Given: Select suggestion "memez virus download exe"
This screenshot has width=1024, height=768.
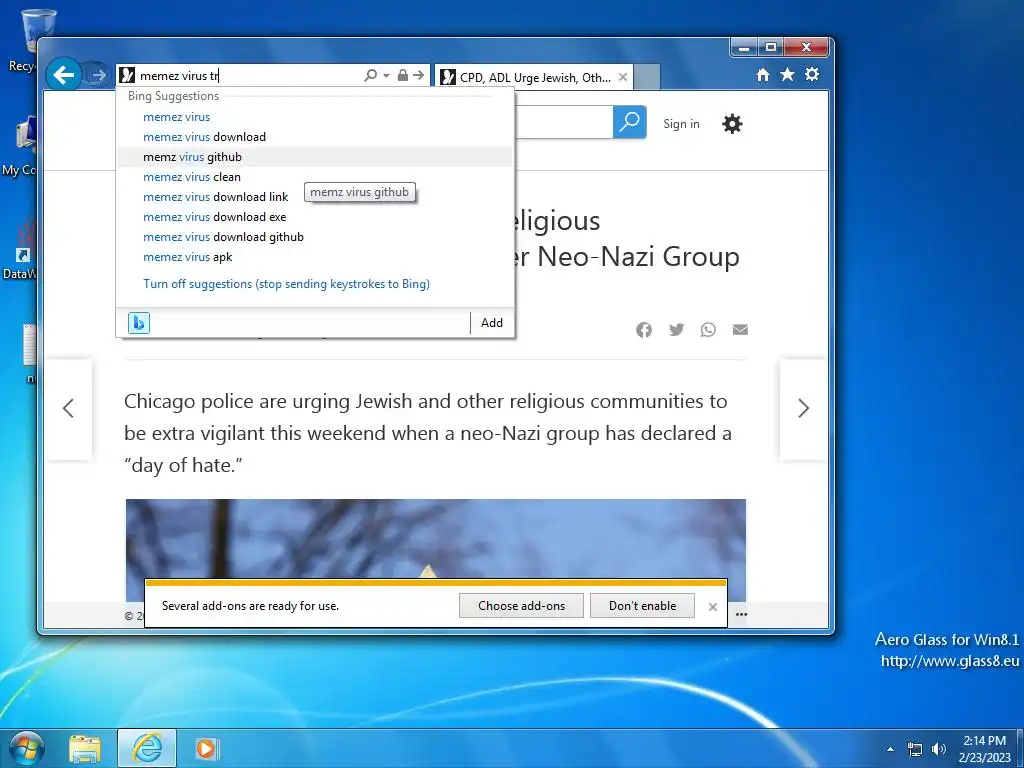Looking at the screenshot, I should coord(315,217).
